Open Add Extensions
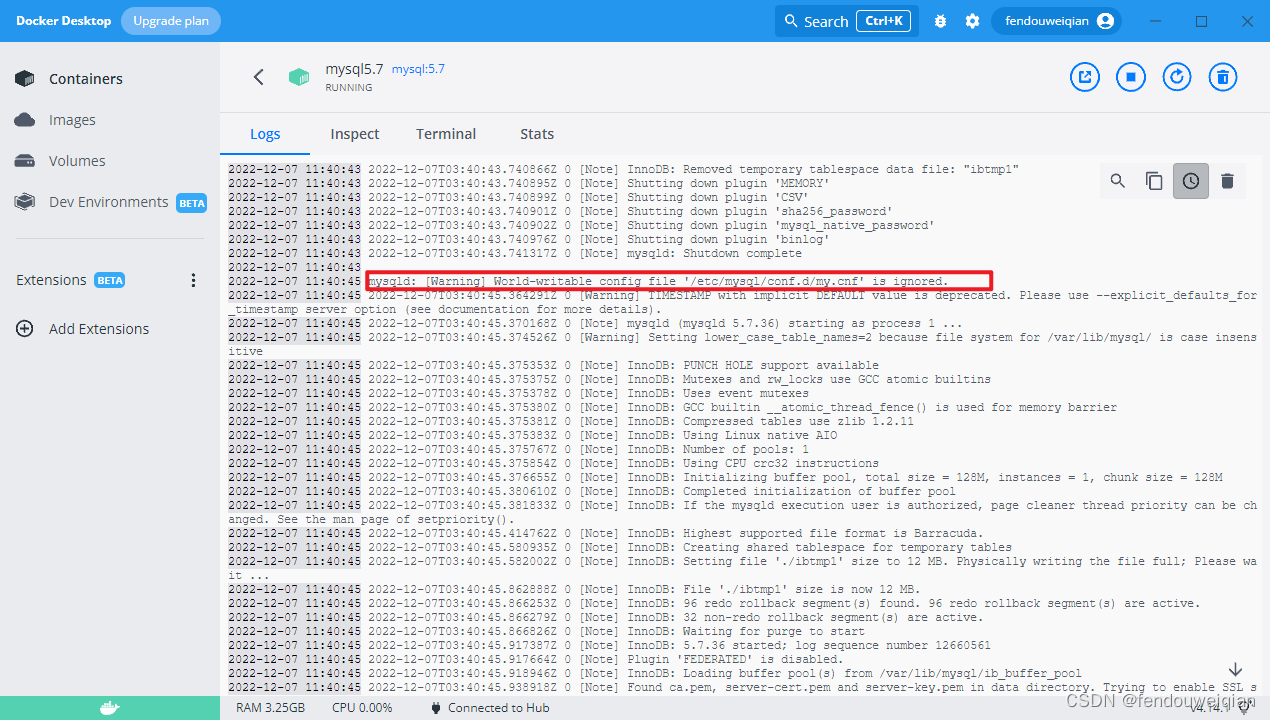The width and height of the screenshot is (1270, 720). 99,328
